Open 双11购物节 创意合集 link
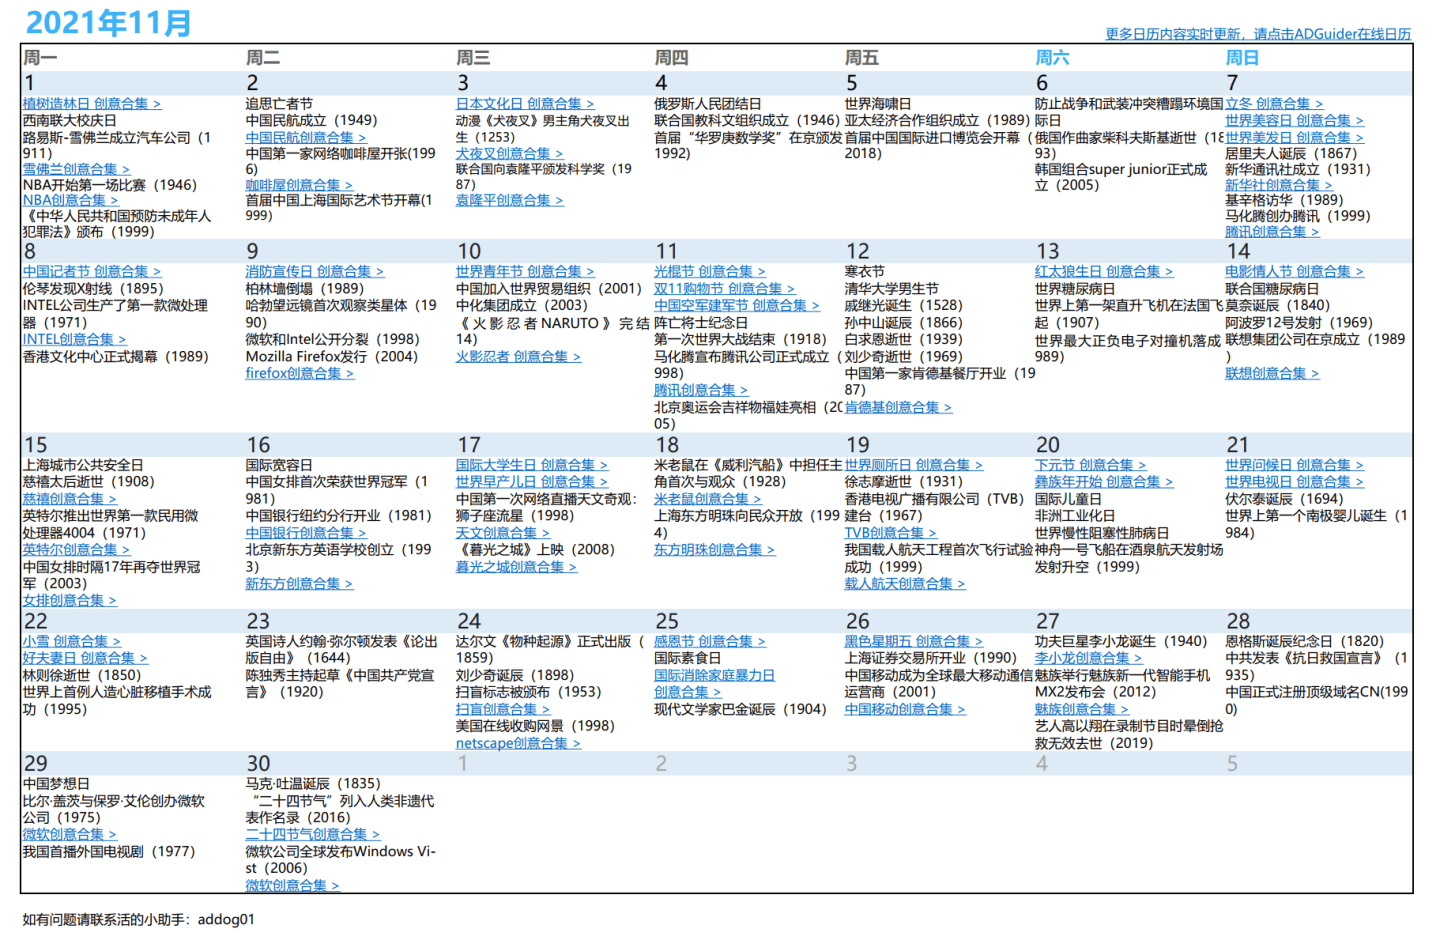The height and width of the screenshot is (940, 1440). click(x=725, y=289)
